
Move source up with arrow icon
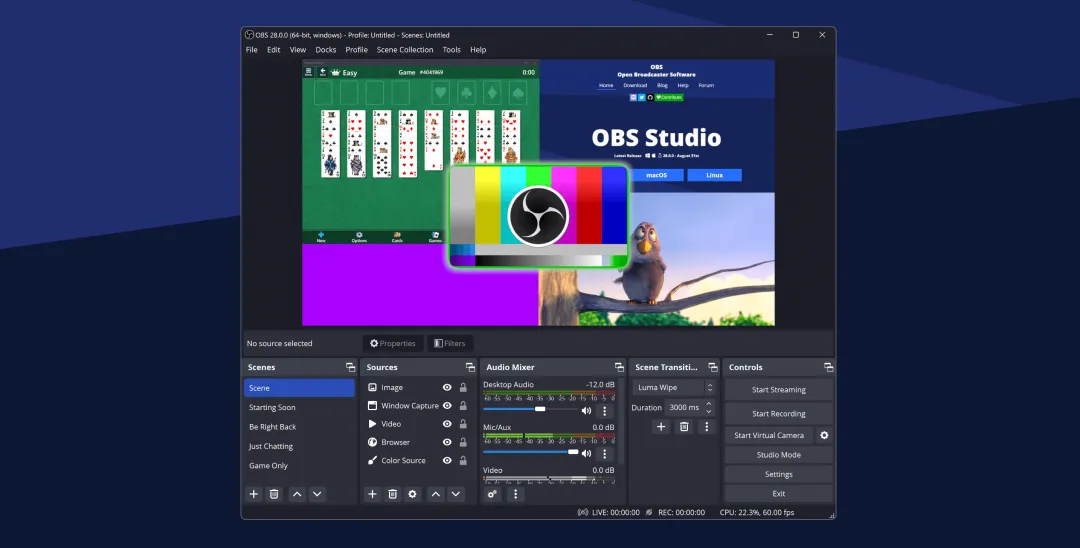tap(435, 494)
